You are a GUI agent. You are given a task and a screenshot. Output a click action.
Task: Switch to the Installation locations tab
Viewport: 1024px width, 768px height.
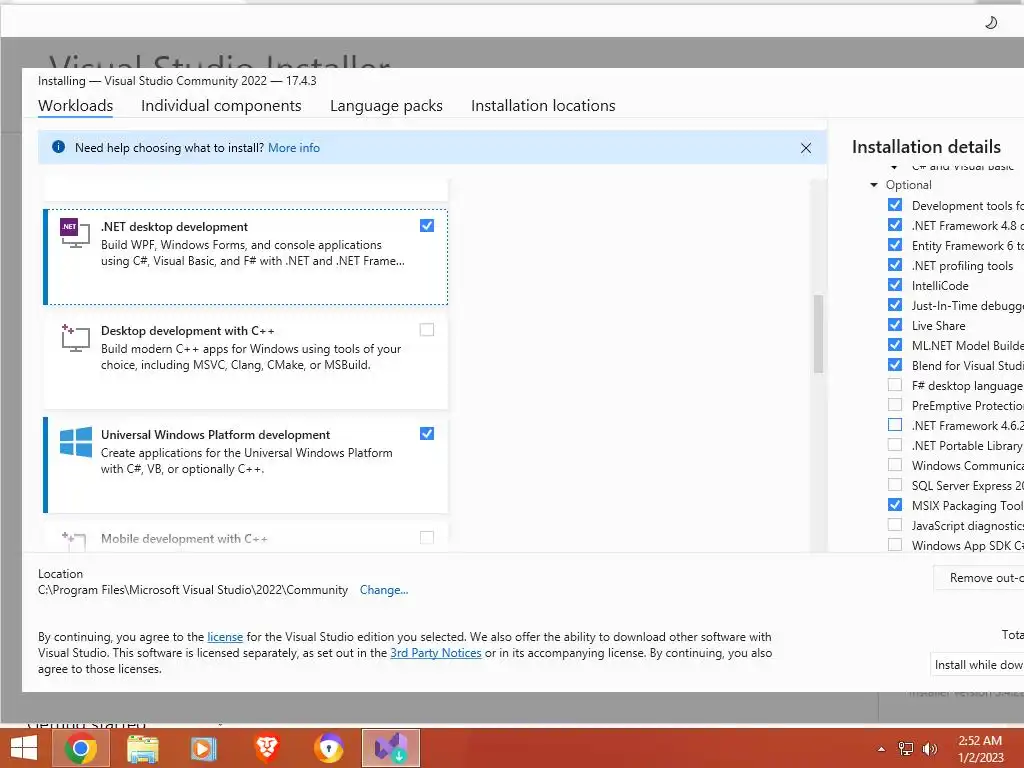pyautogui.click(x=543, y=106)
